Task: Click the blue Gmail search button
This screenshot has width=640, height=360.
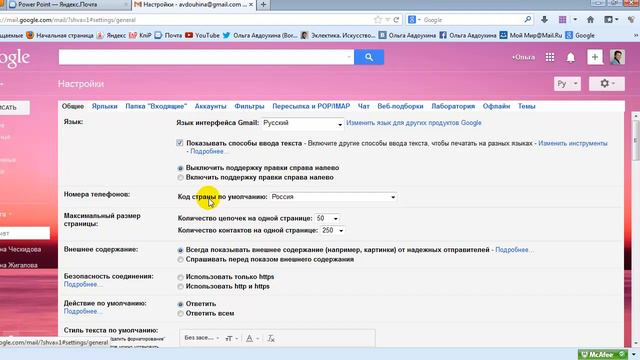Action: 369,57
